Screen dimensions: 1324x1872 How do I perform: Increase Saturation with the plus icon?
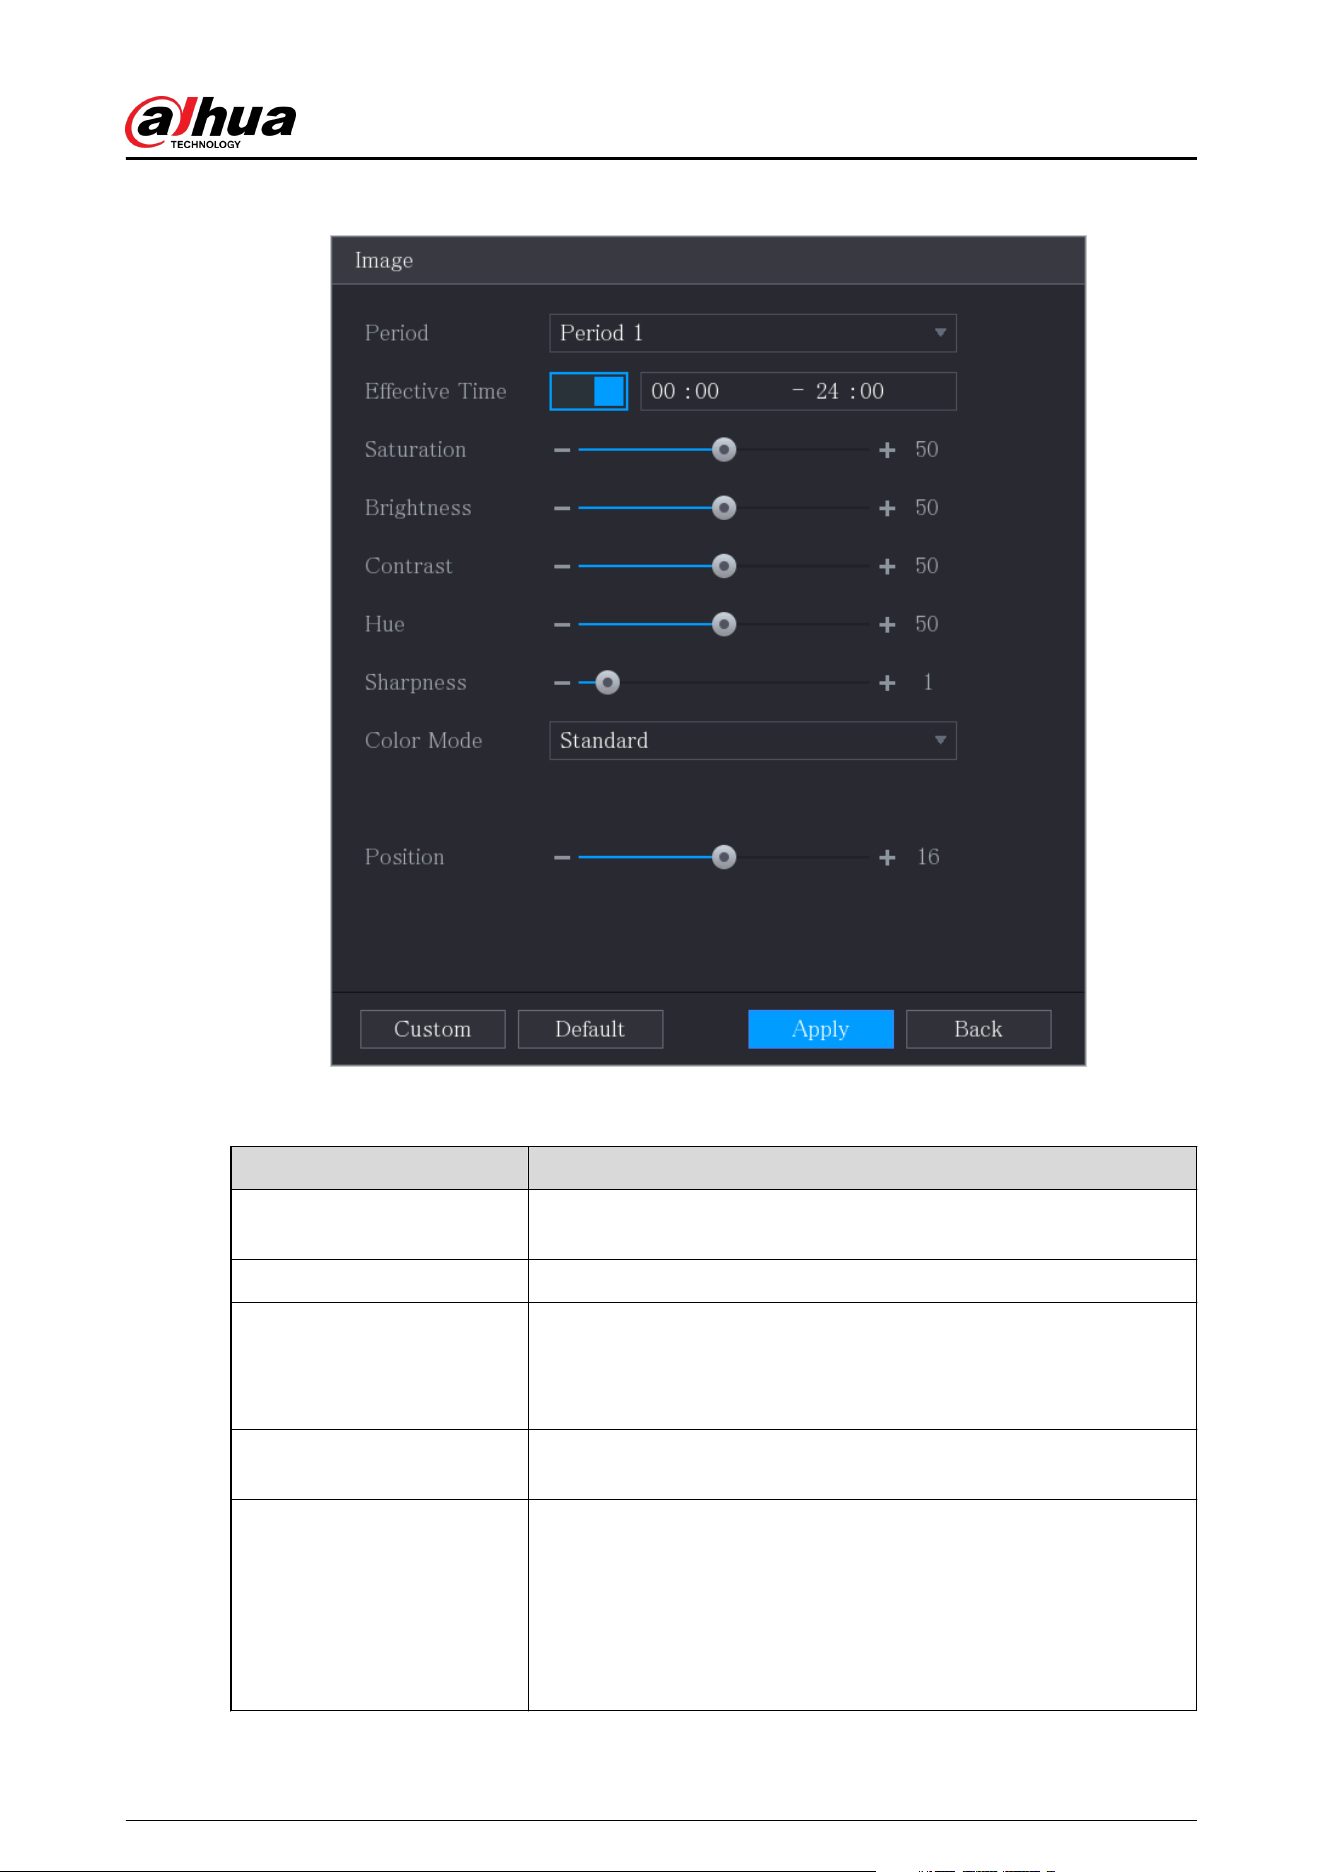pyautogui.click(x=887, y=450)
